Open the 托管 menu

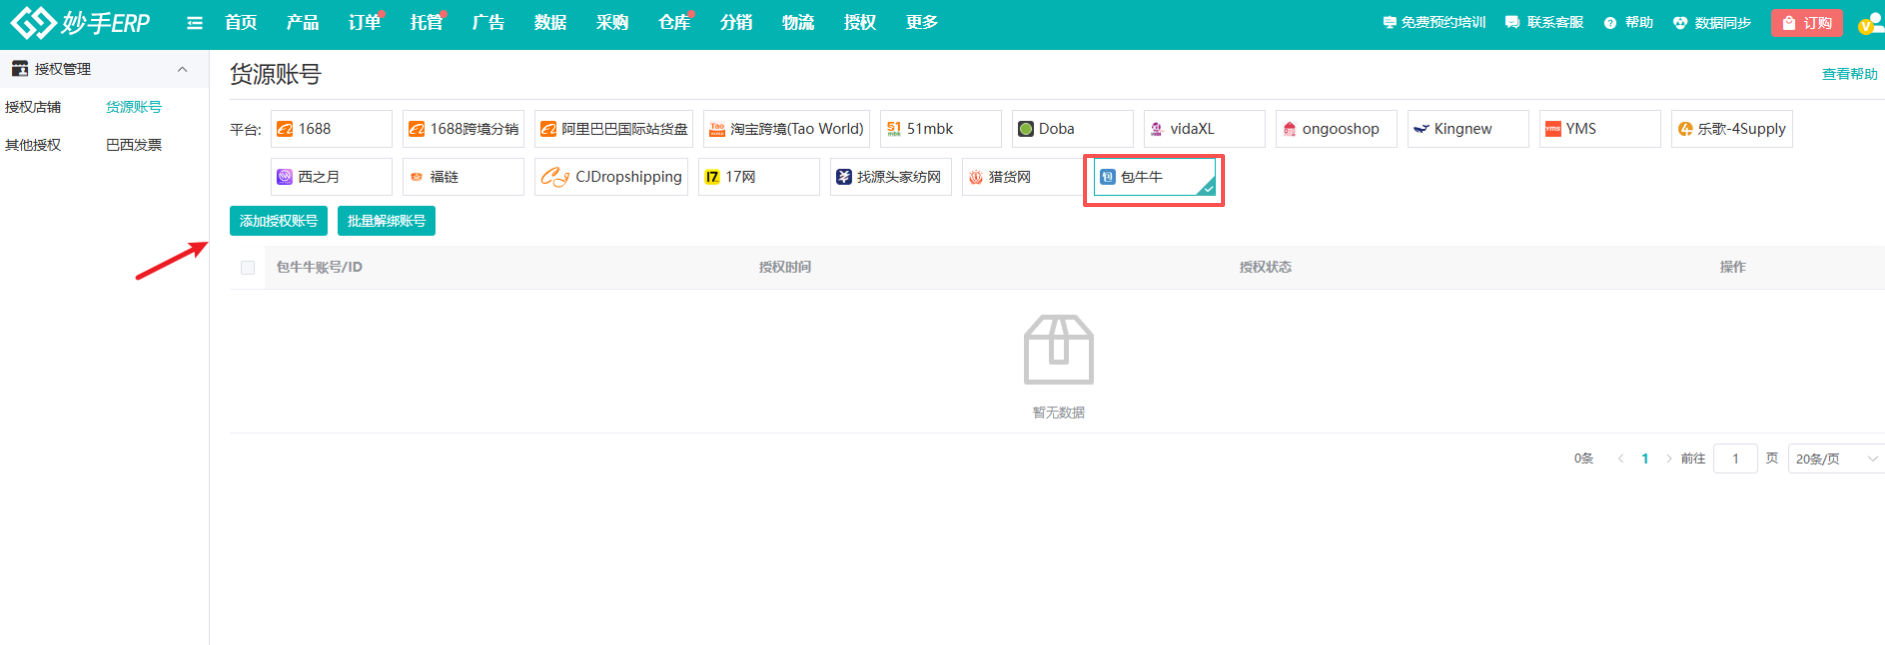point(426,22)
